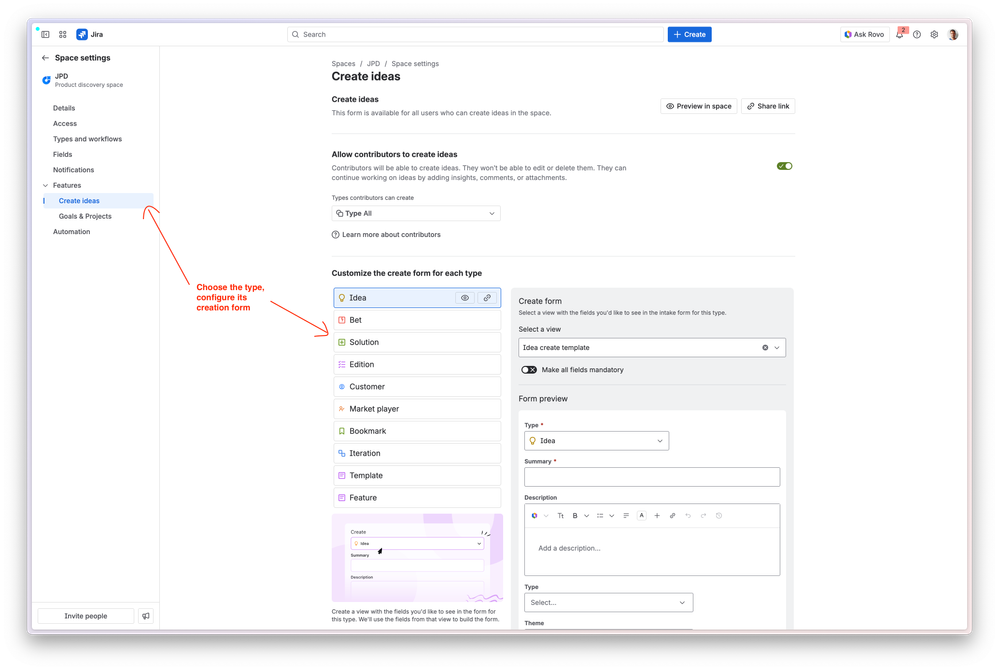Click the history clock icon in description toolbar
The image size is (999, 670).
click(x=719, y=516)
